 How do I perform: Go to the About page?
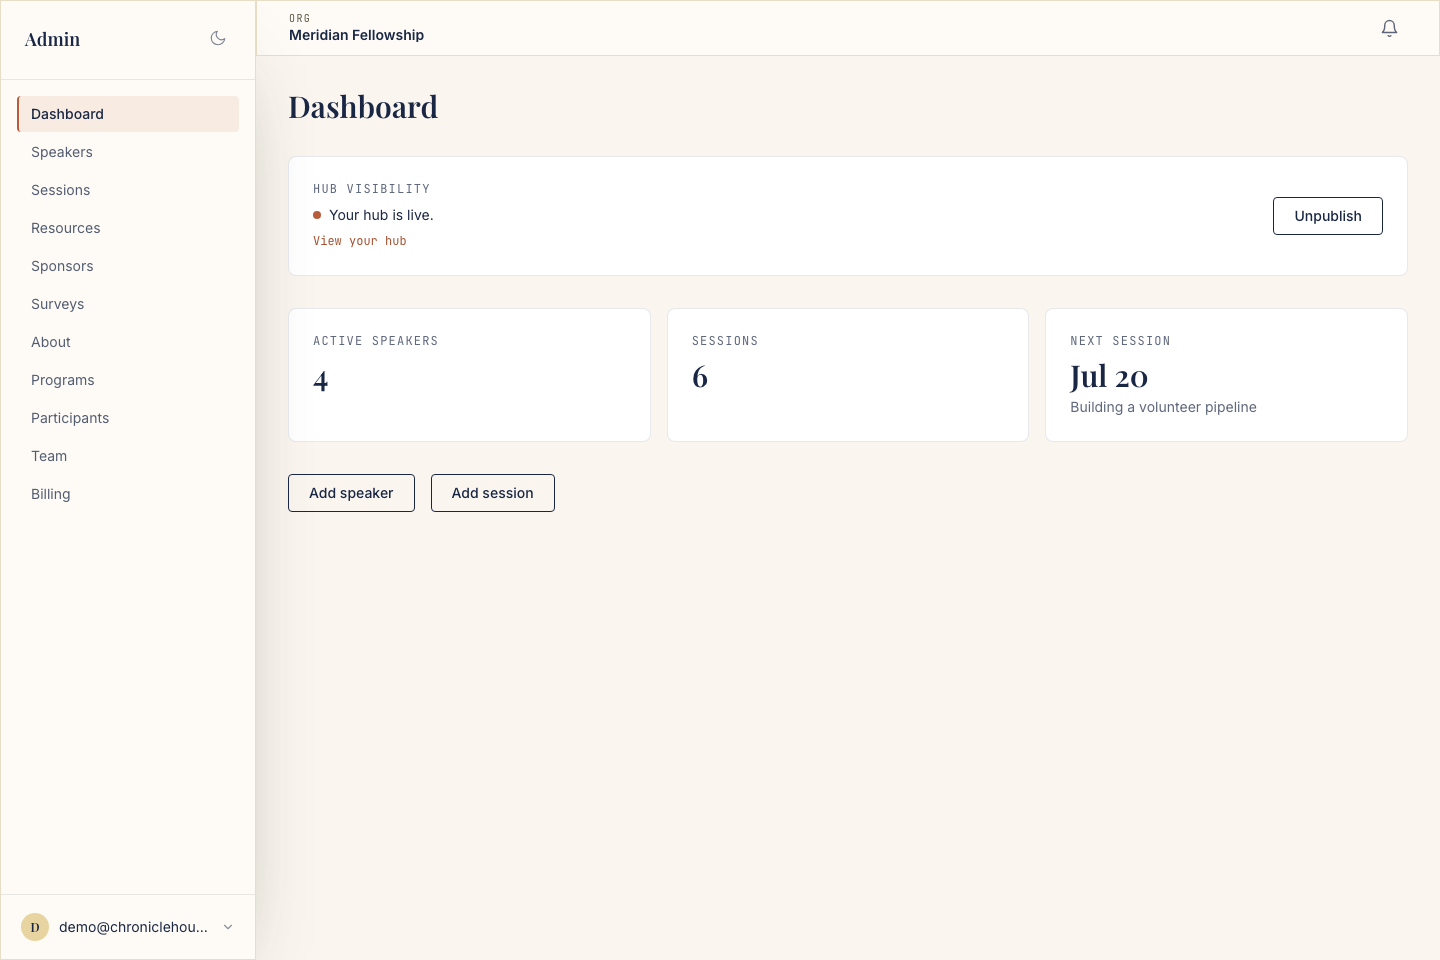(x=128, y=342)
